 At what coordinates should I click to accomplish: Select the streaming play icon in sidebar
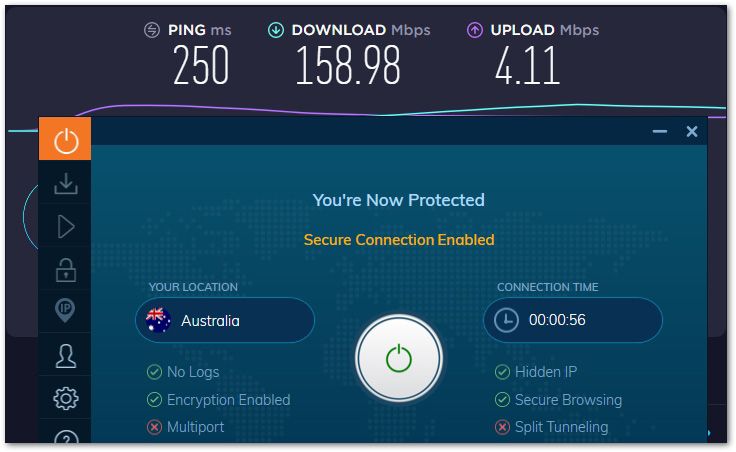point(66,227)
